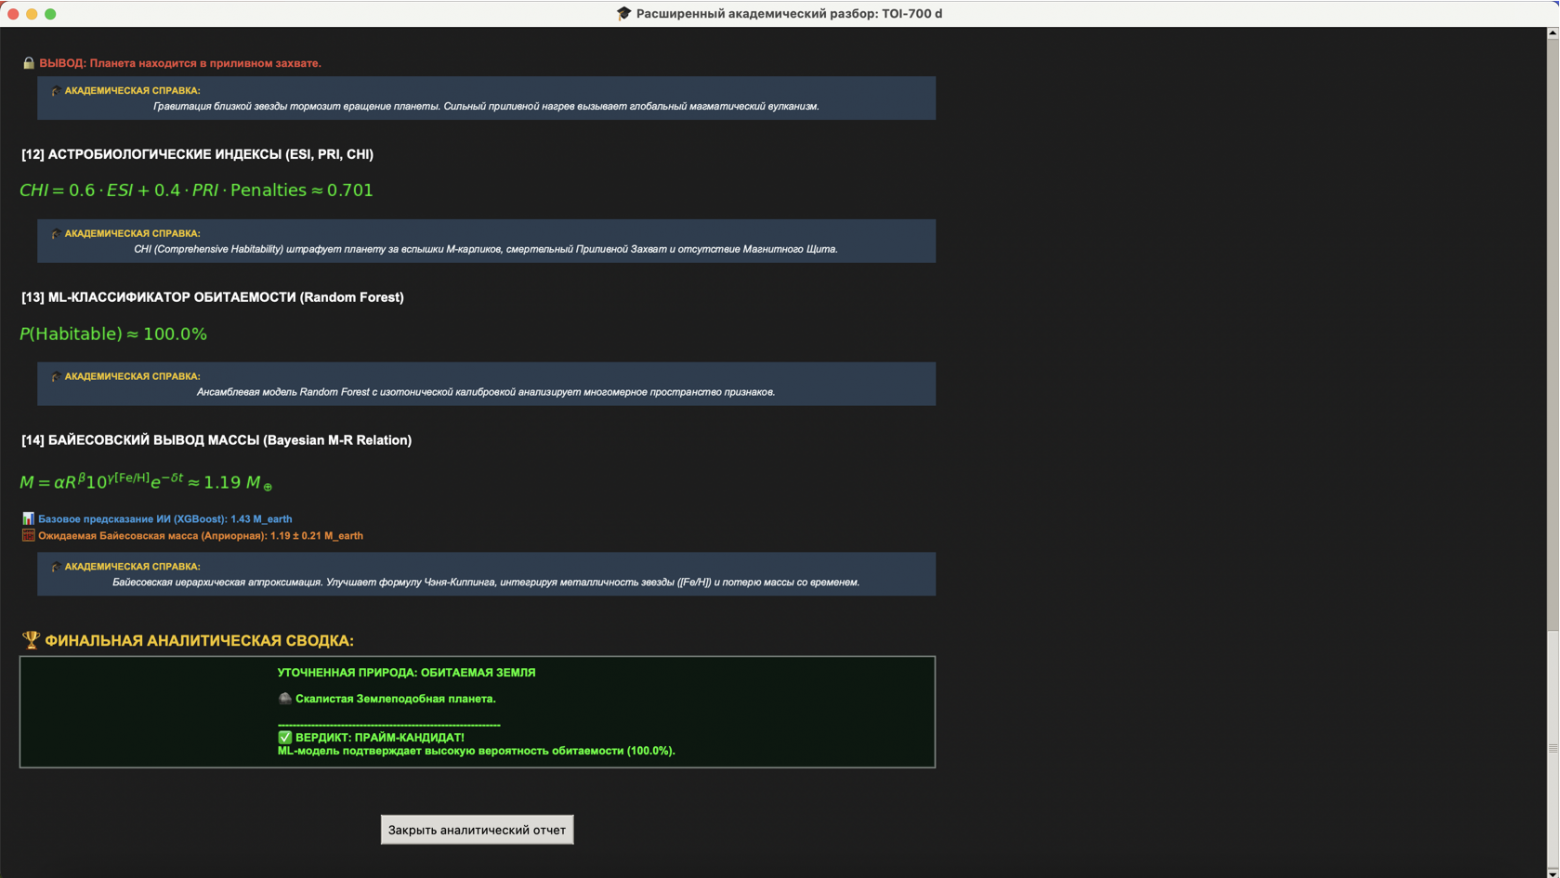
Task: Click the close report button
Action: click(x=477, y=830)
